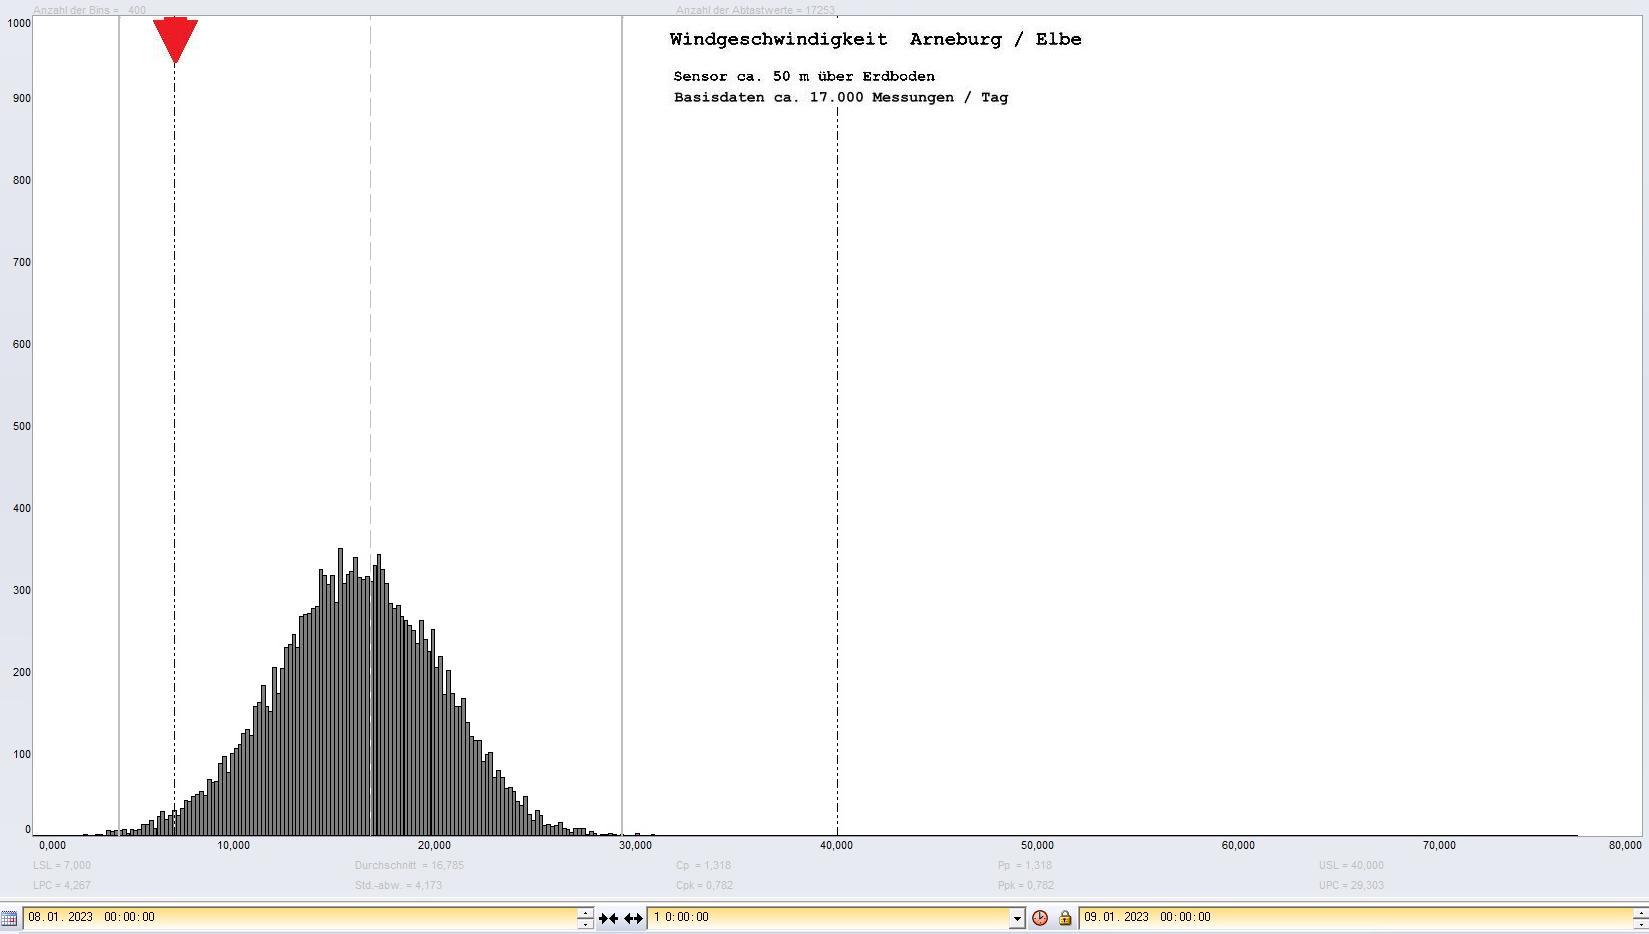The width and height of the screenshot is (1649, 934).
Task: Click the compress time range arrows icon
Action: [608, 918]
